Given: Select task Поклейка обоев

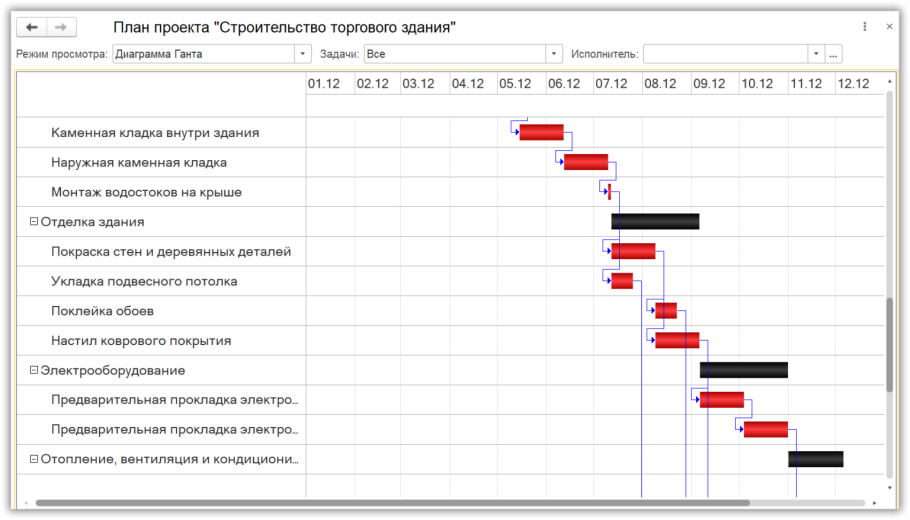Looking at the screenshot, I should [x=102, y=311].
